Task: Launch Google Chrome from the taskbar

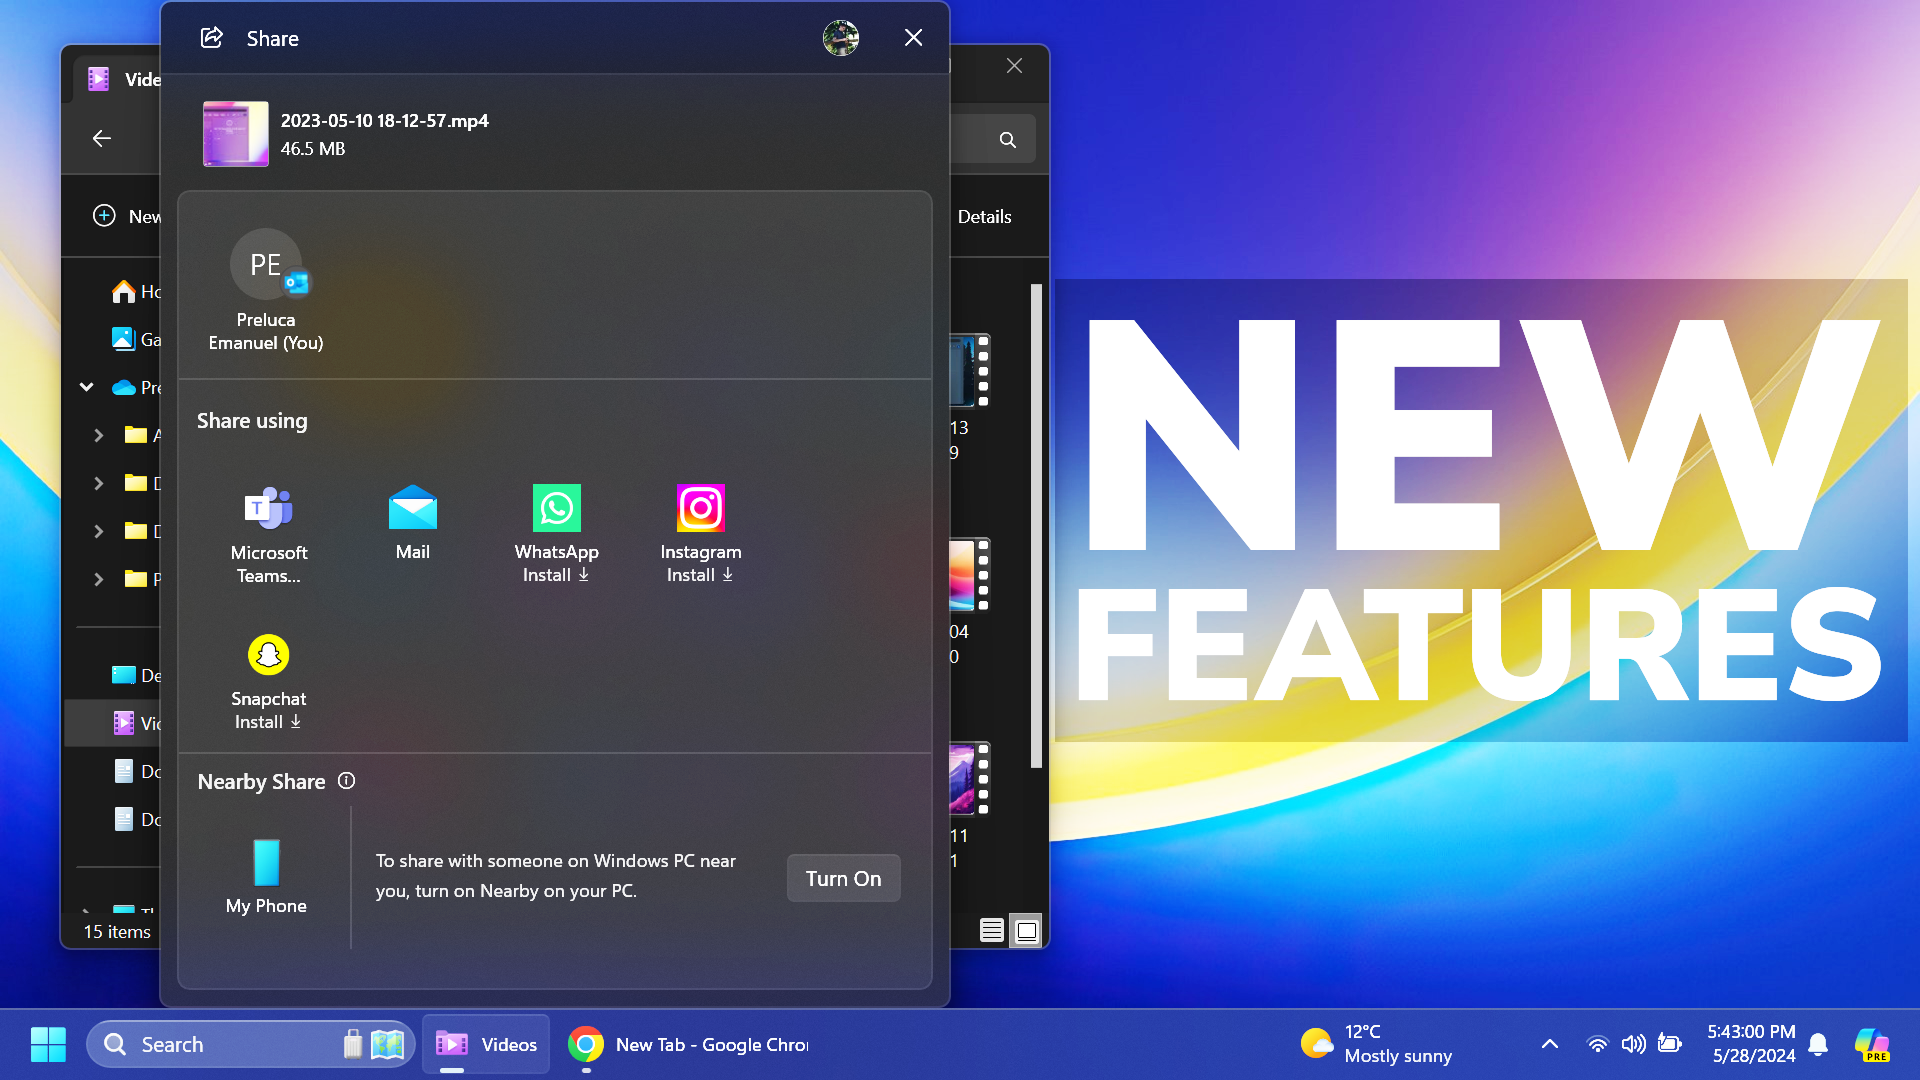Action: (x=586, y=1043)
